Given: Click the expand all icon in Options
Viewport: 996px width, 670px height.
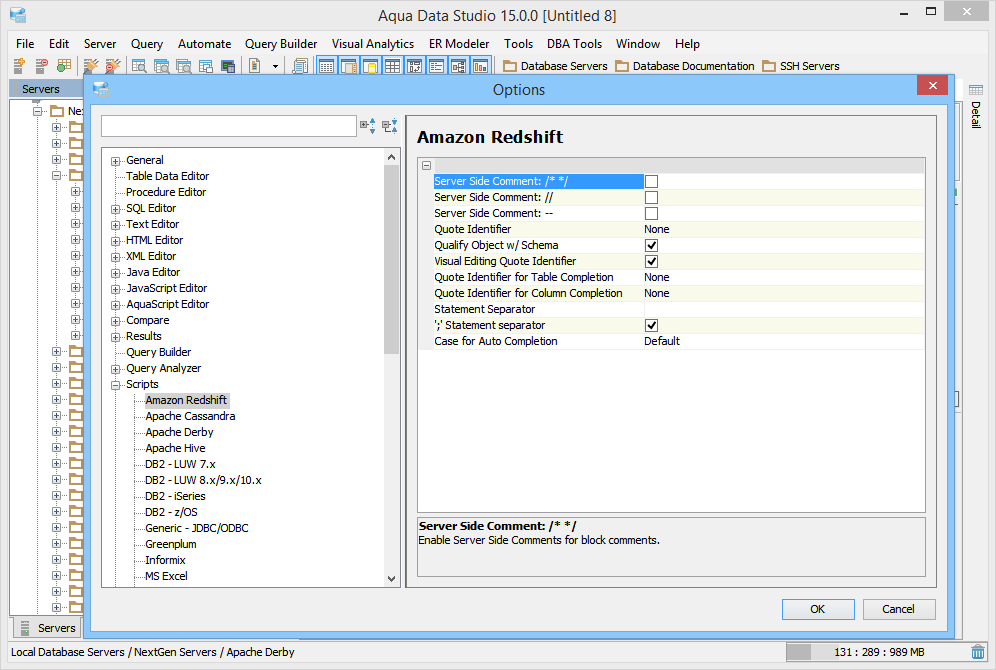Looking at the screenshot, I should click(368, 125).
